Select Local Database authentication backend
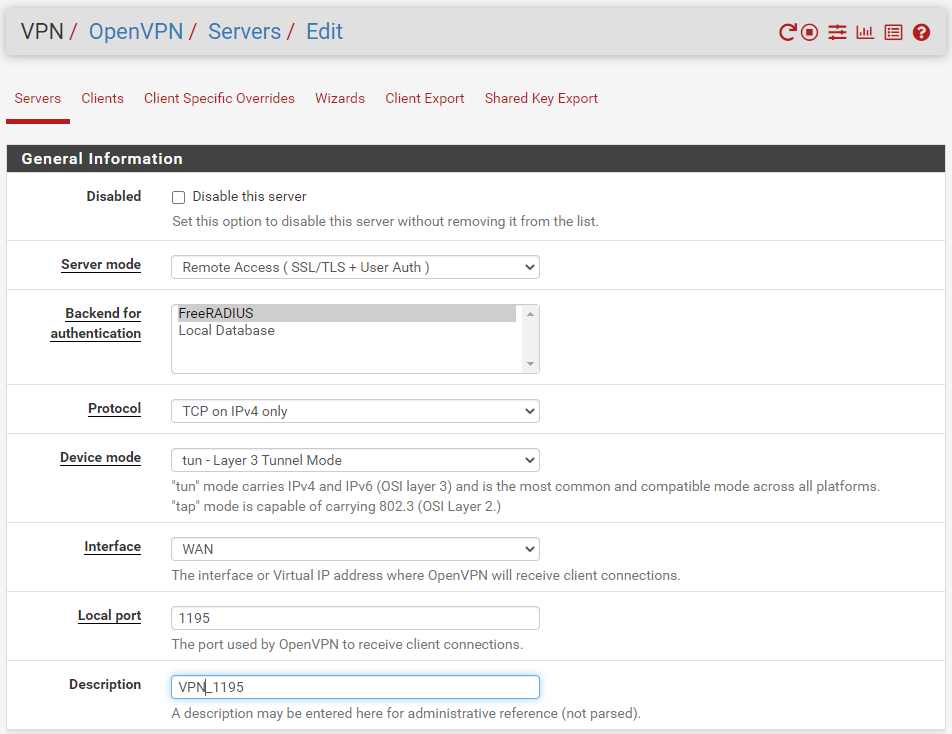Image resolution: width=952 pixels, height=734 pixels. (346, 330)
